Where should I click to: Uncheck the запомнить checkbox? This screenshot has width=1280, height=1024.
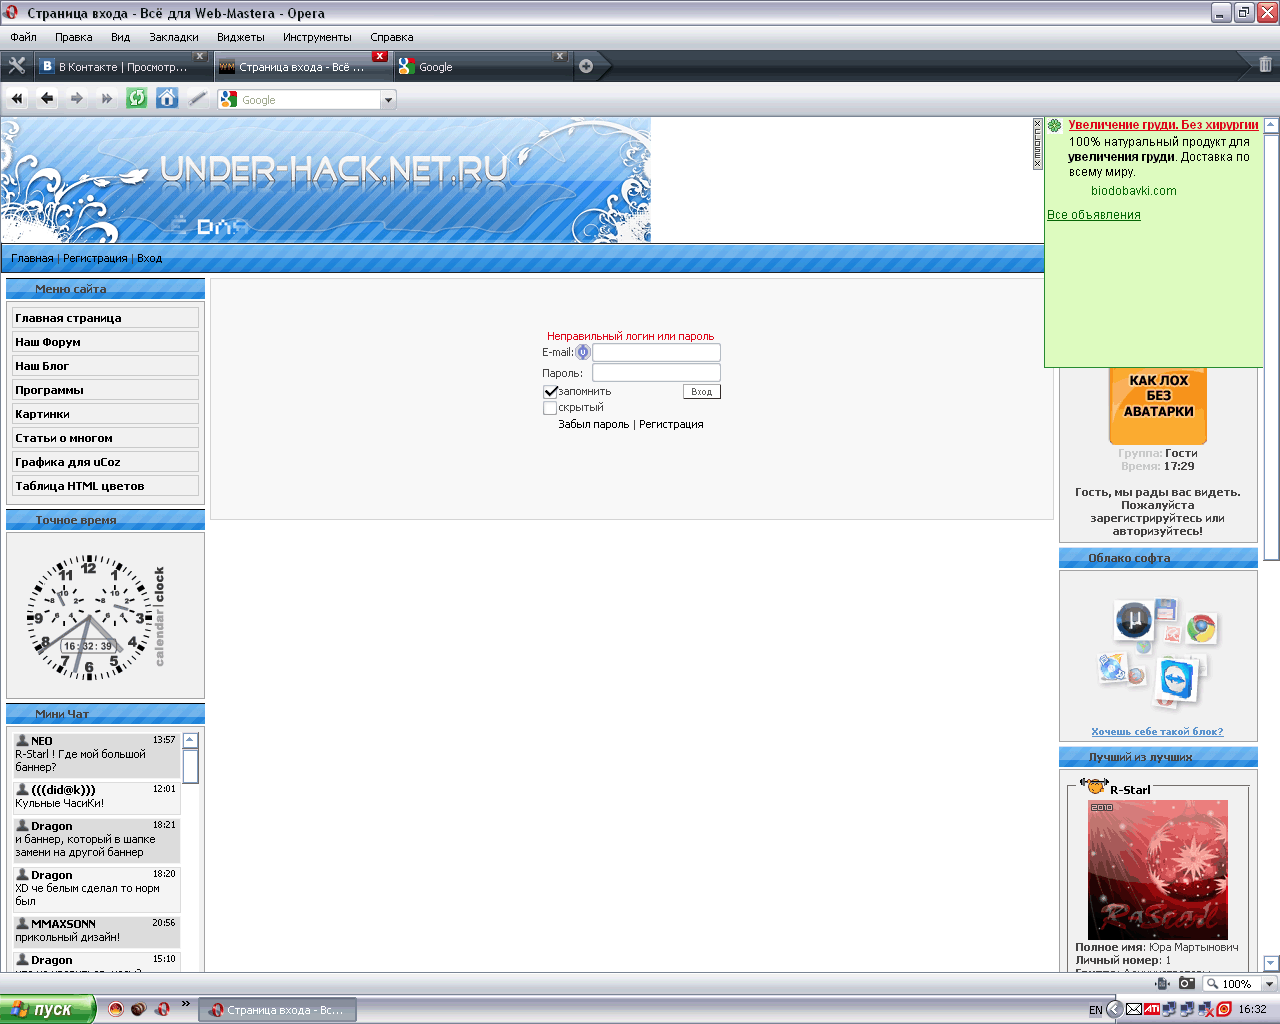(x=550, y=392)
